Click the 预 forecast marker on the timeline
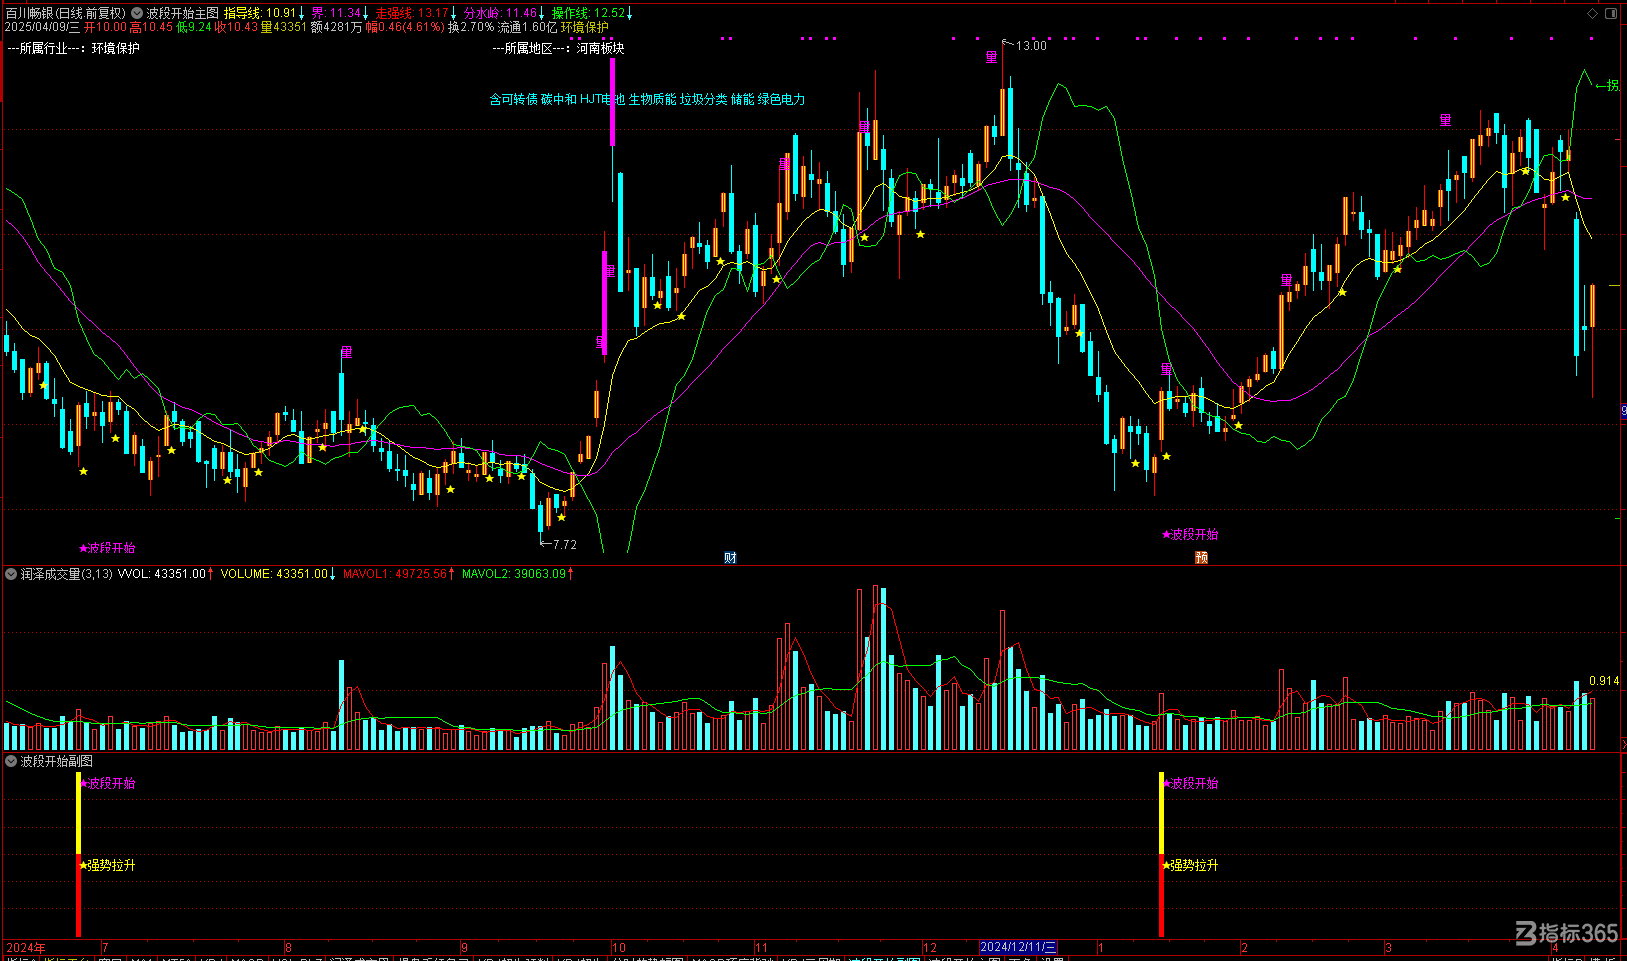Viewport: 1627px width, 961px height. (x=1201, y=558)
